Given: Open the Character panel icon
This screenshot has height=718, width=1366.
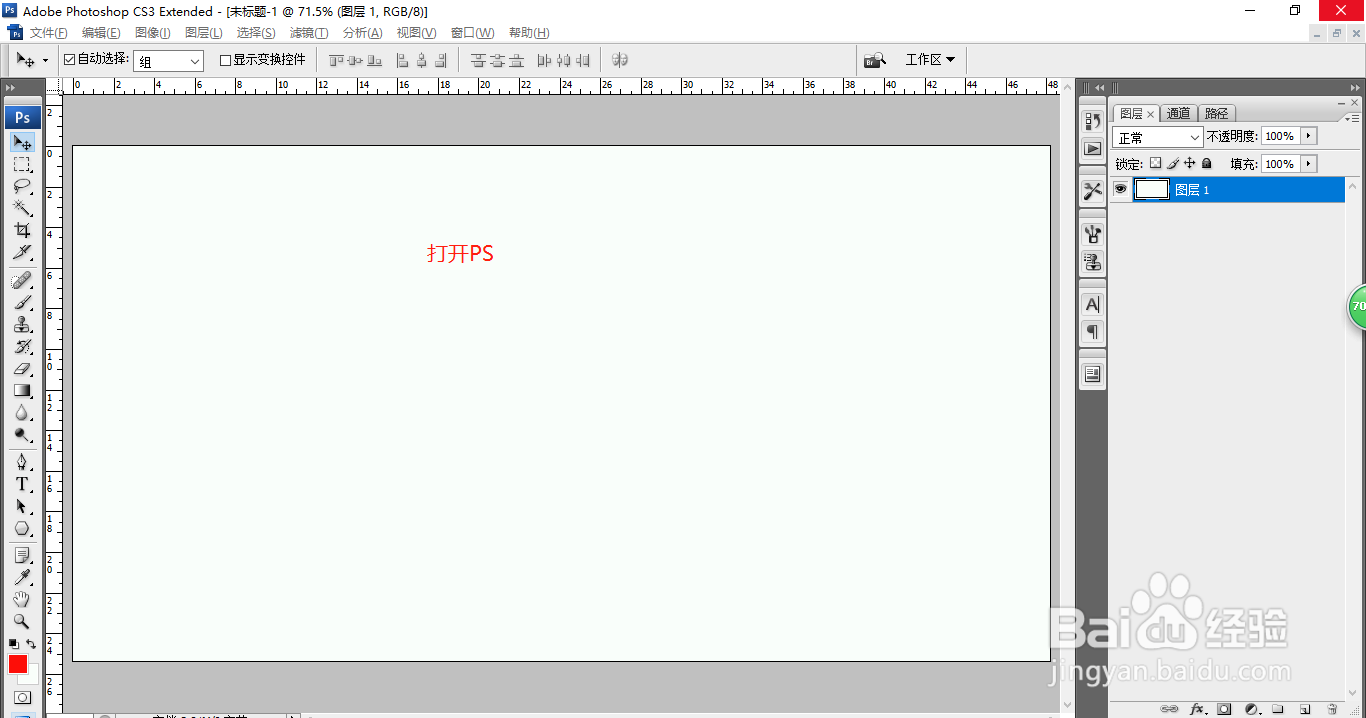Looking at the screenshot, I should click(1093, 304).
